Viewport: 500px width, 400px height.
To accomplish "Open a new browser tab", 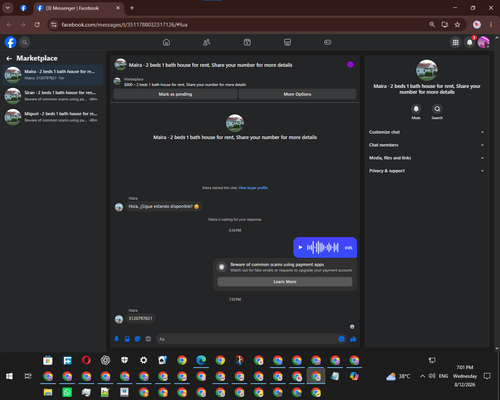I will (132, 8).
